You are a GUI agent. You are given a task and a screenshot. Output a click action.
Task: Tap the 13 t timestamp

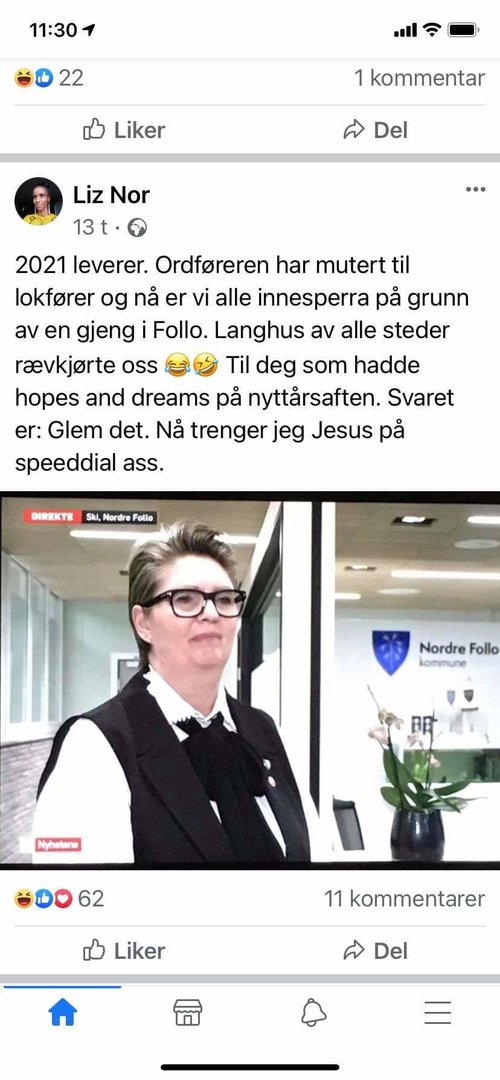coord(90,227)
